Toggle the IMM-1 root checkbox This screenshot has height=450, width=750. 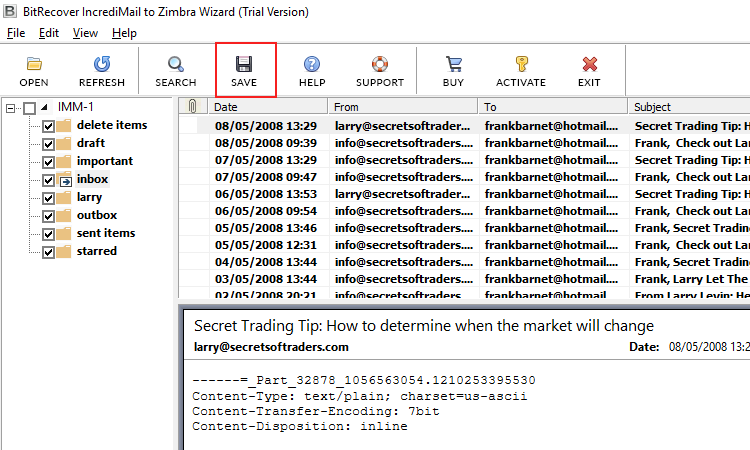29,108
